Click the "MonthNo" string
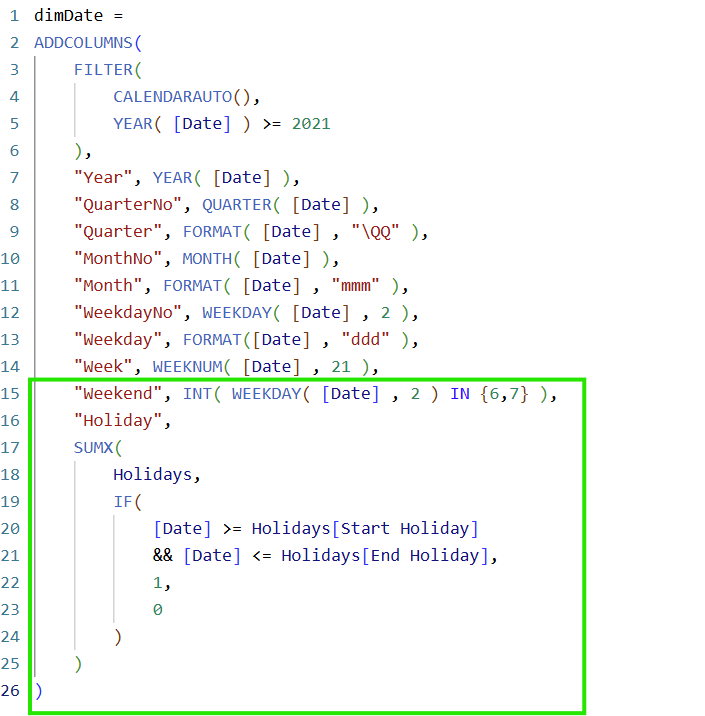 click(118, 259)
